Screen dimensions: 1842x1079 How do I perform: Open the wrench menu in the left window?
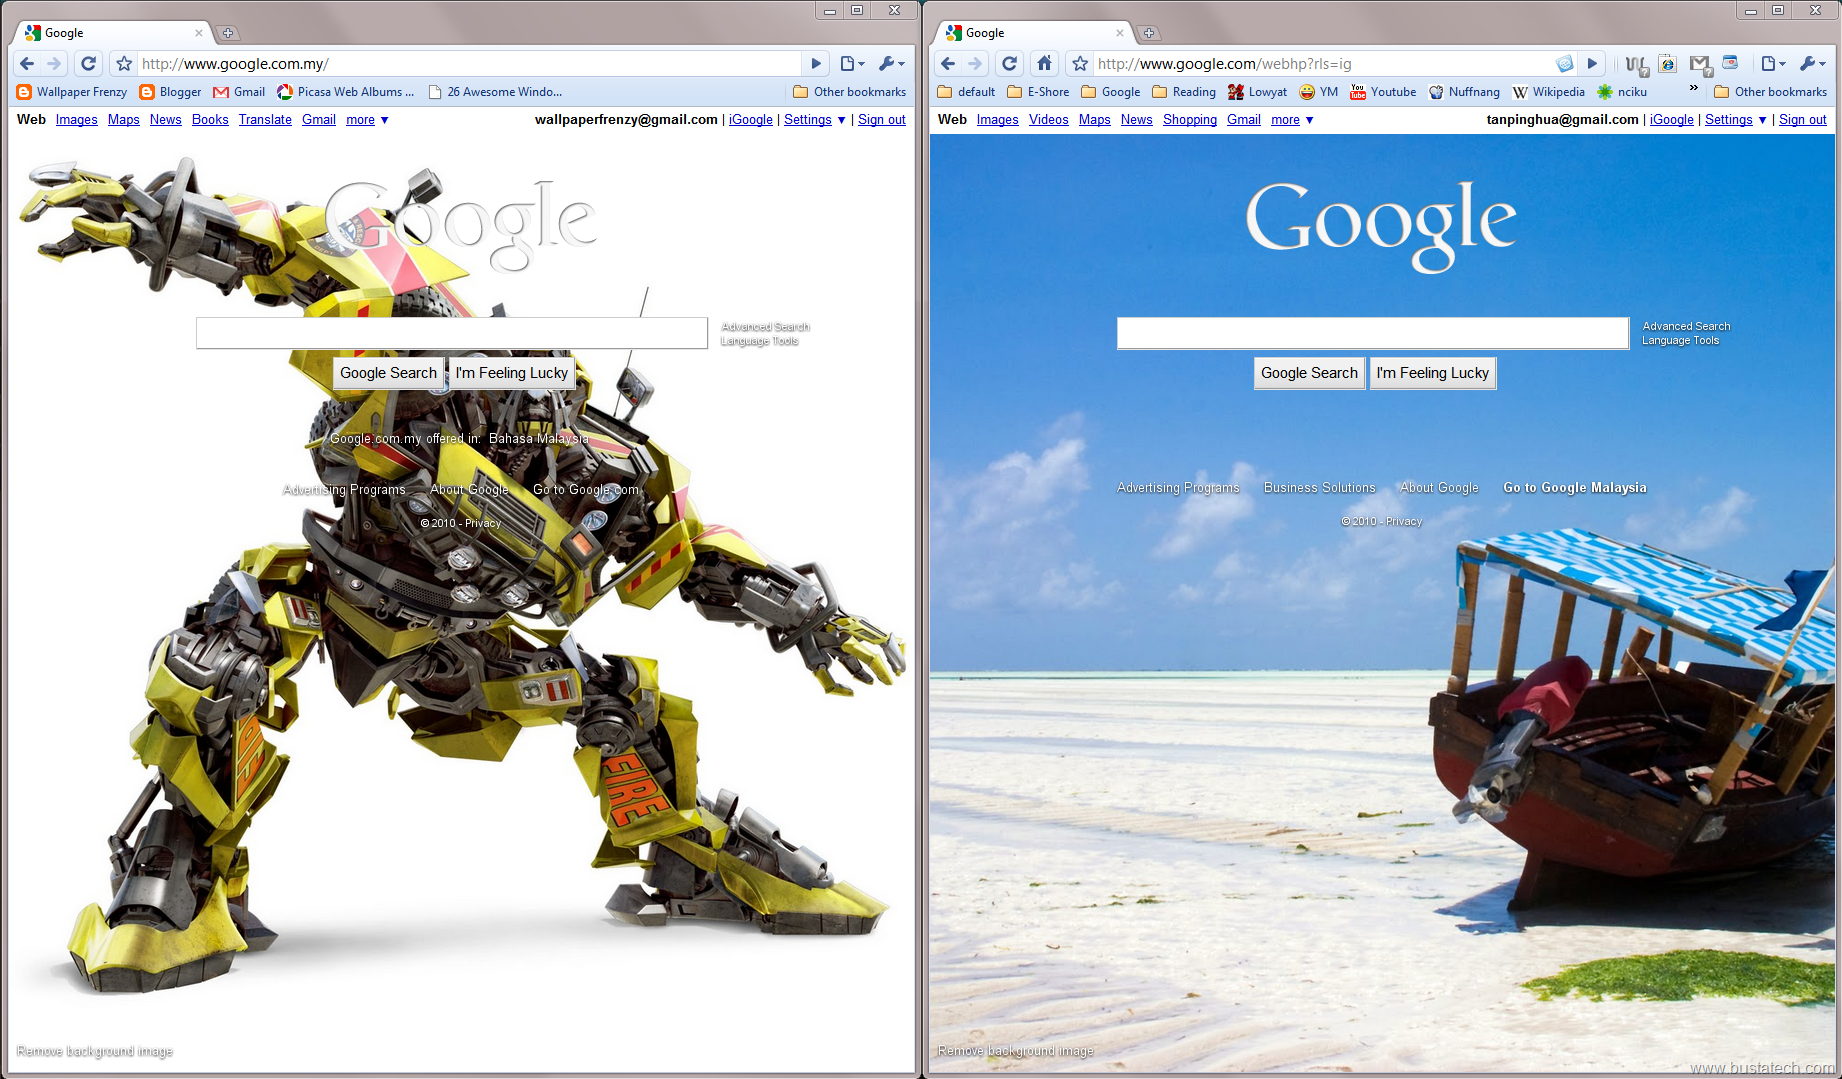click(891, 64)
